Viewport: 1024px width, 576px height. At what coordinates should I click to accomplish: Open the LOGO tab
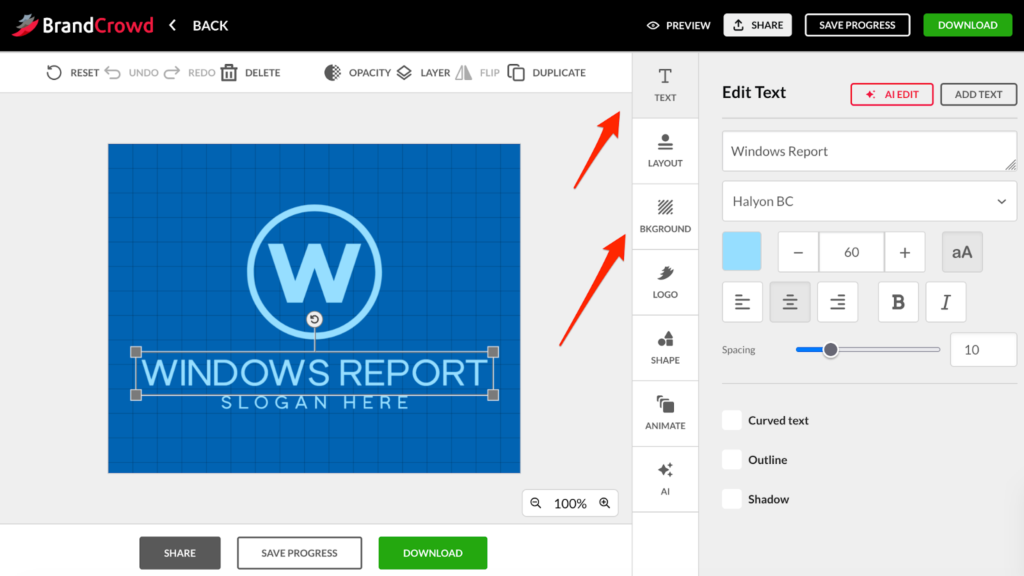click(665, 282)
